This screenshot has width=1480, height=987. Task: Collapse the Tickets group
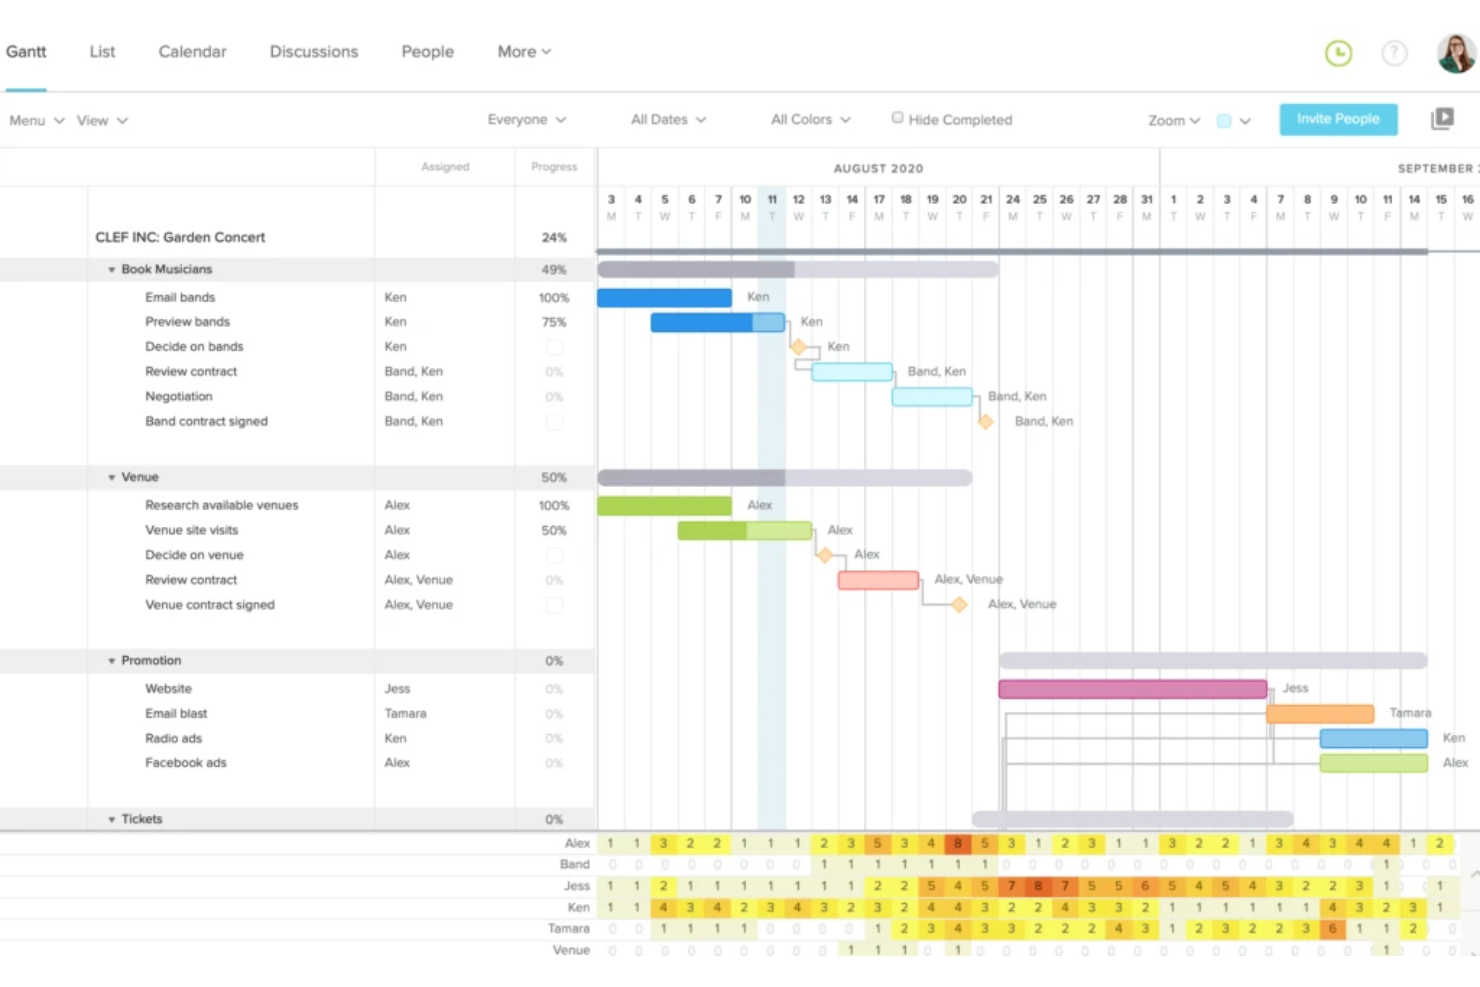(112, 819)
